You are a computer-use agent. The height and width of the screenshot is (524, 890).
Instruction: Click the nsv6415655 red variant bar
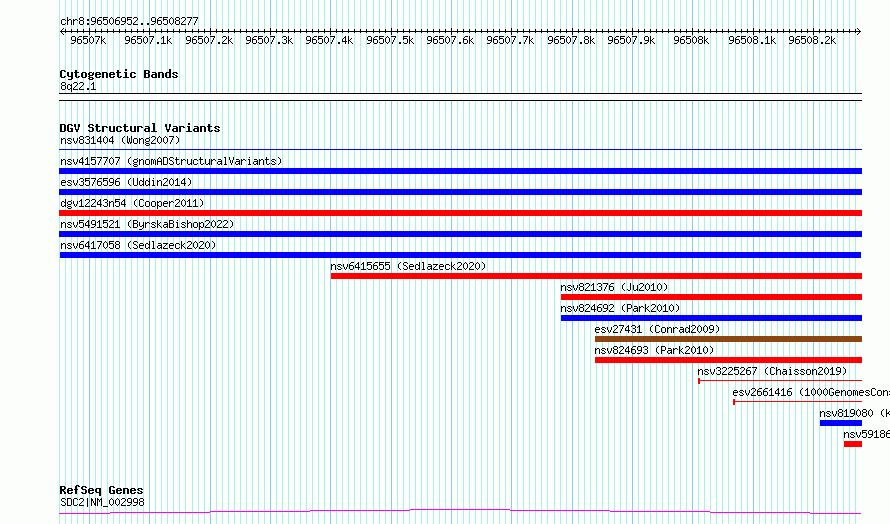pyautogui.click(x=597, y=276)
